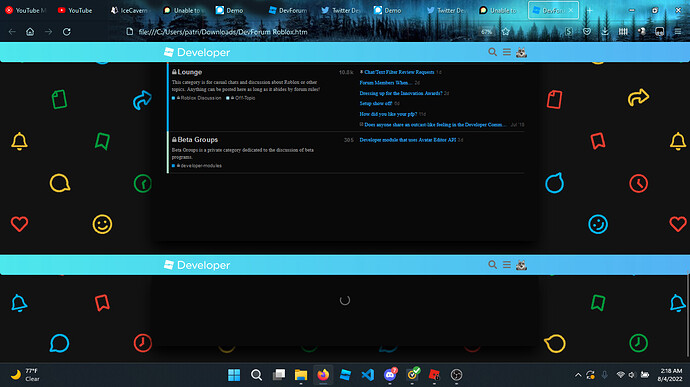Open hamburger menu in the header above Lounge
Image resolution: width=690 pixels, height=387 pixels.
[x=507, y=52]
